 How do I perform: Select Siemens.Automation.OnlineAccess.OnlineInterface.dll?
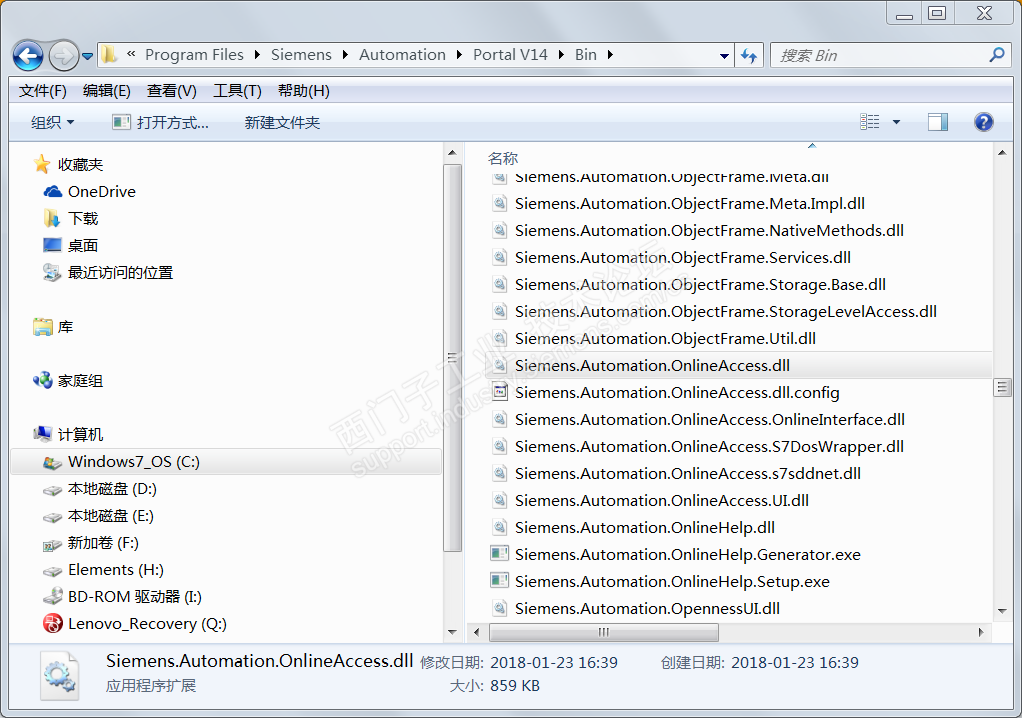click(710, 420)
